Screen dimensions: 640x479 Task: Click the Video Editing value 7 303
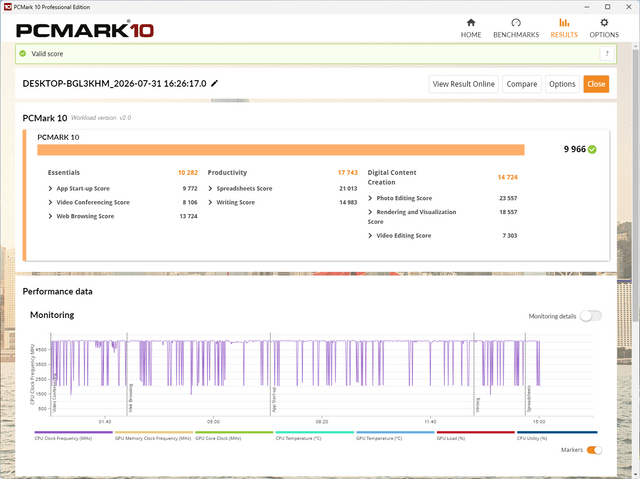point(510,236)
